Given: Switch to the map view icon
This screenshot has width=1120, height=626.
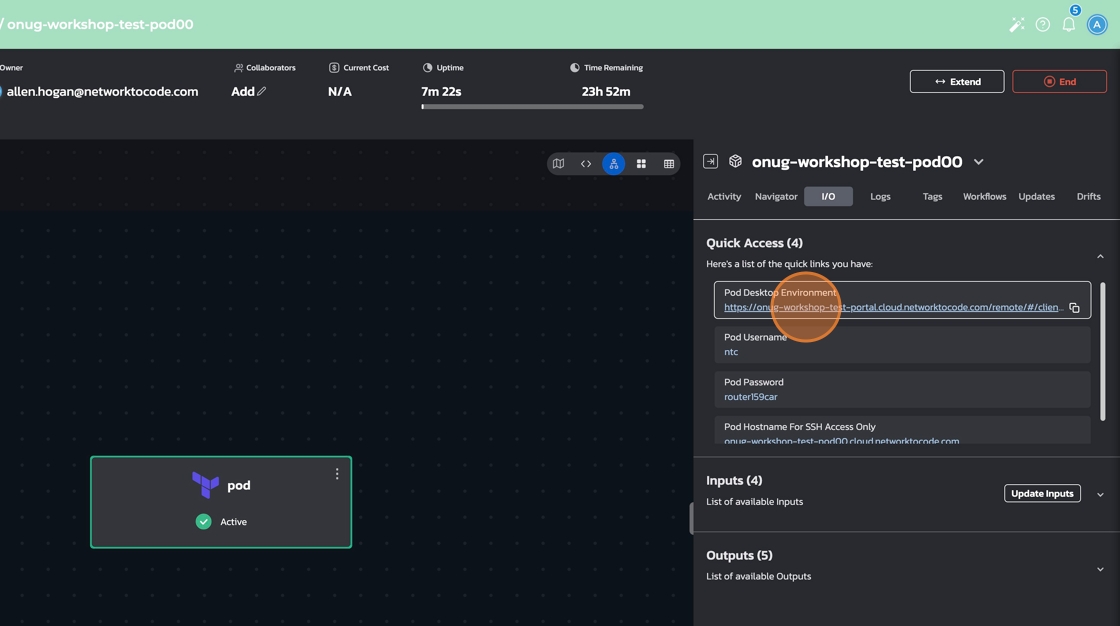Looking at the screenshot, I should click(x=559, y=164).
